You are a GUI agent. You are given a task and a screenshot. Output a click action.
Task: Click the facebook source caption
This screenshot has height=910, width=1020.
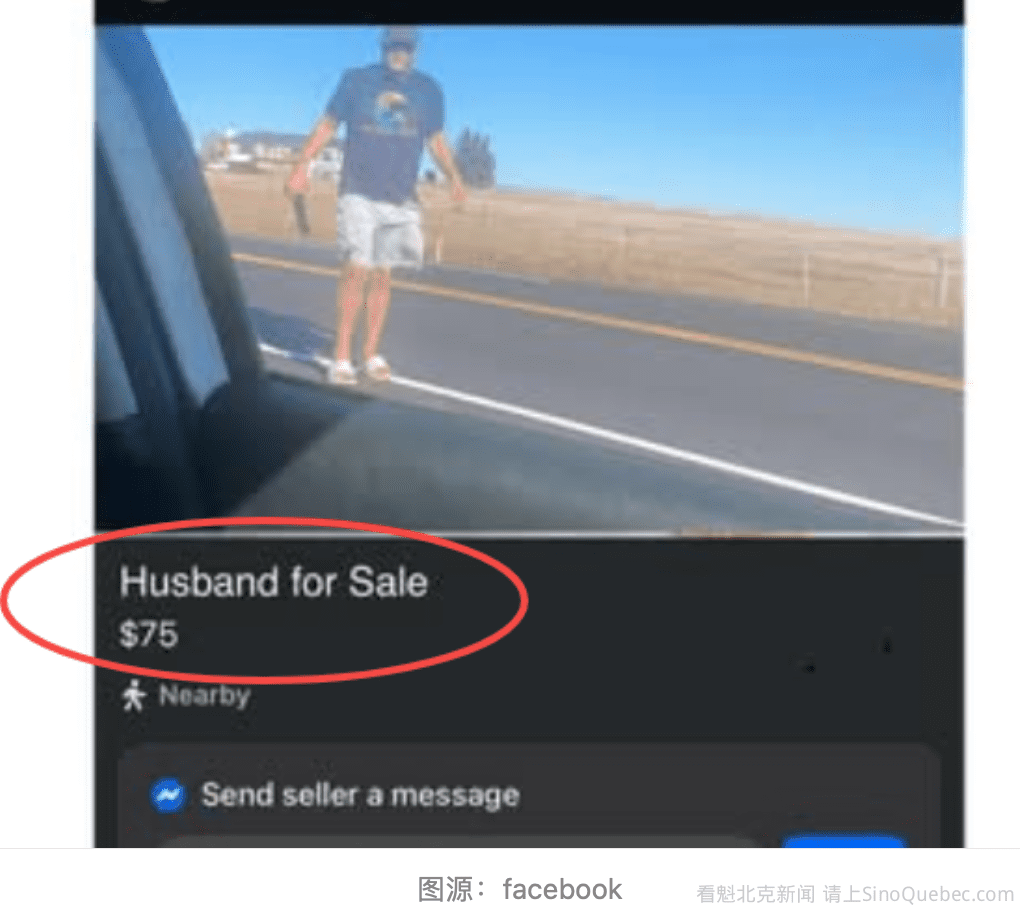562,889
